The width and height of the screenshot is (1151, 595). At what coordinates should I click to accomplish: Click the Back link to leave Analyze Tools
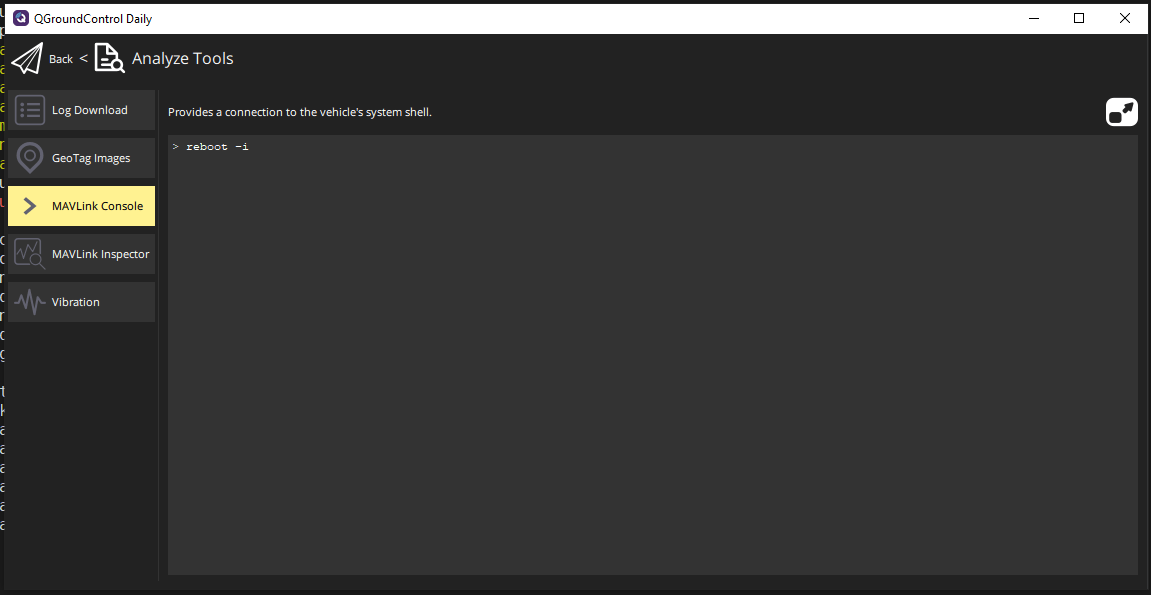point(60,59)
